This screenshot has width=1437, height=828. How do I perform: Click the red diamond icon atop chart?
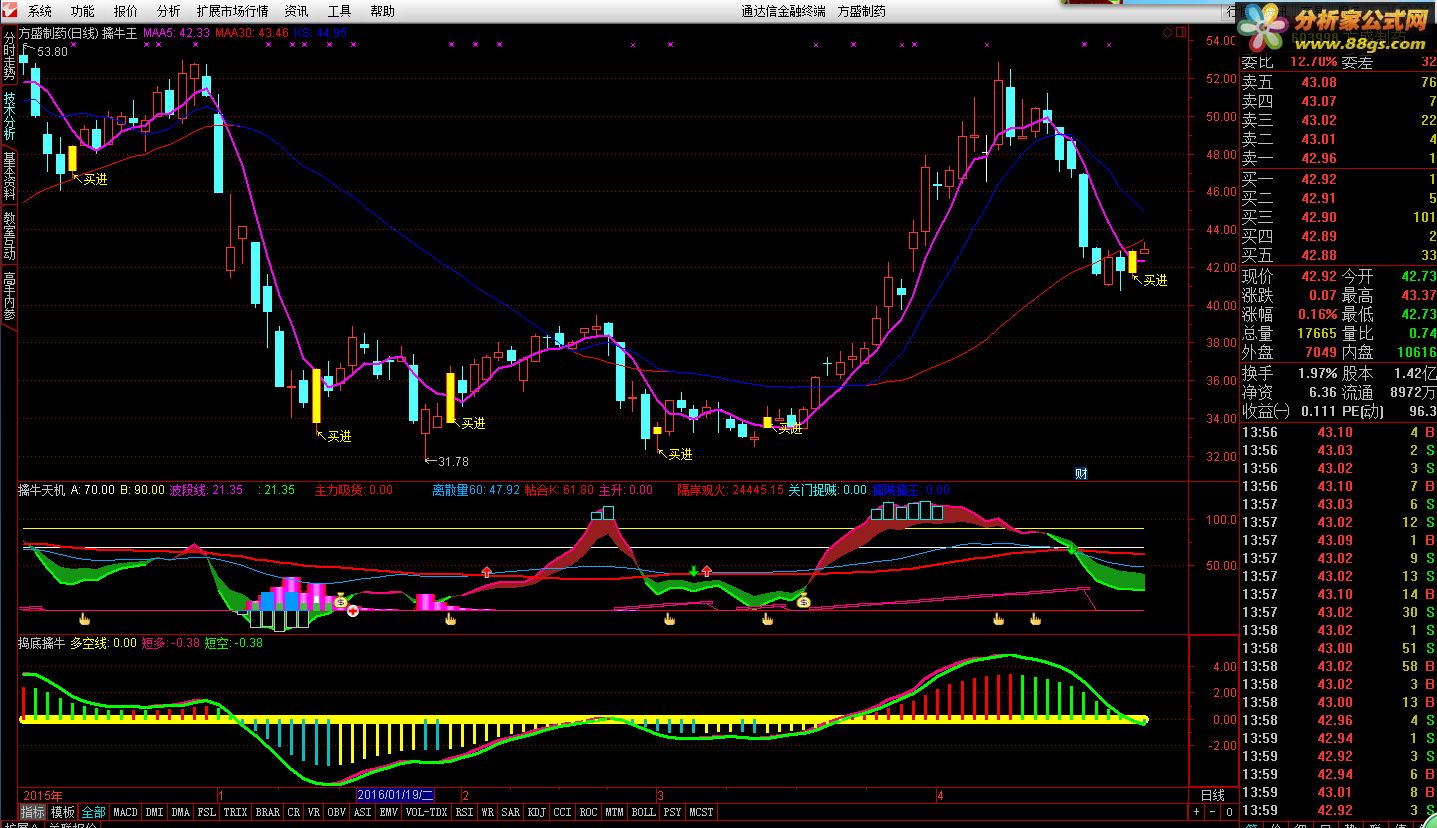1167,33
